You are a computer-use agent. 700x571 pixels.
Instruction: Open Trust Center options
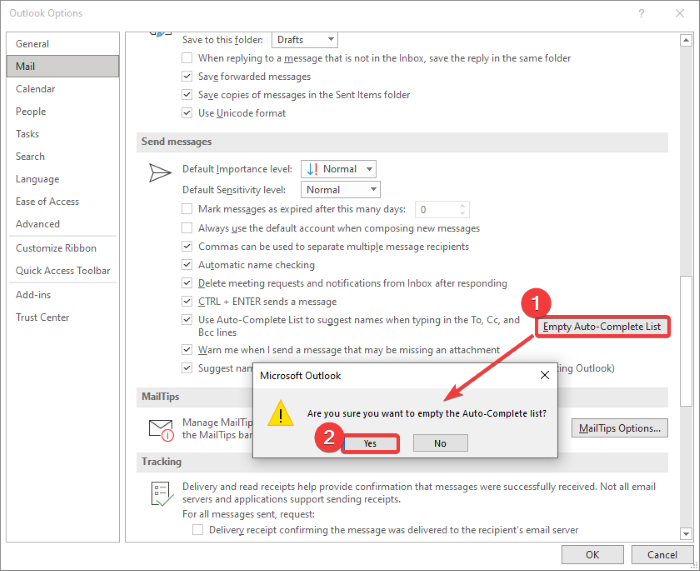(63, 317)
